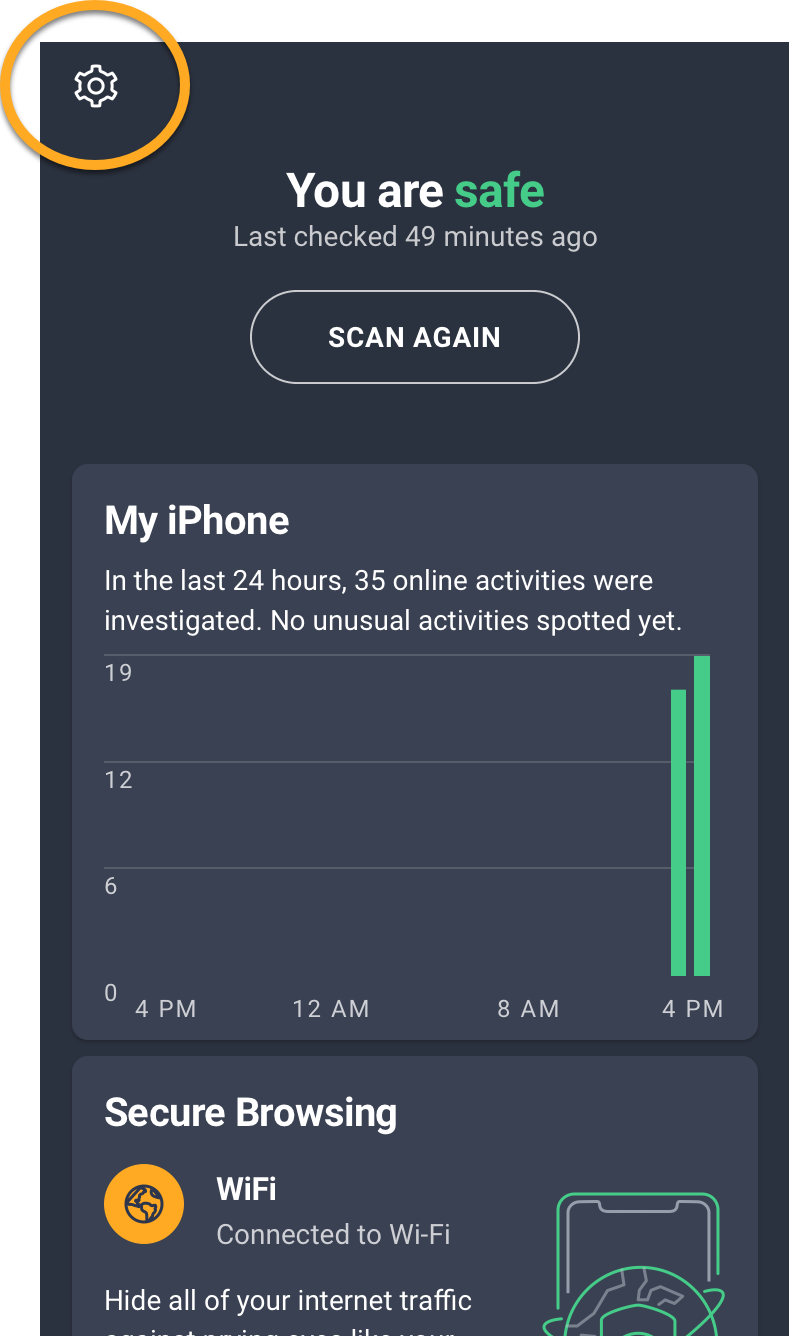Tap the 'Hide all of your internet traffic' description
The width and height of the screenshot is (789, 1336).
(x=288, y=1300)
